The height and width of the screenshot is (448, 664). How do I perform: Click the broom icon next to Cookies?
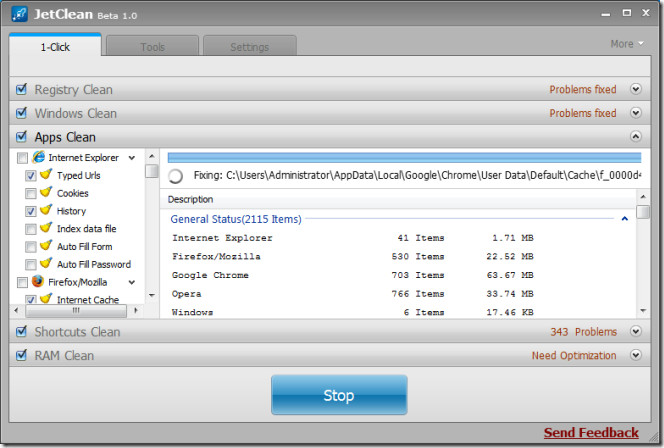coord(46,192)
